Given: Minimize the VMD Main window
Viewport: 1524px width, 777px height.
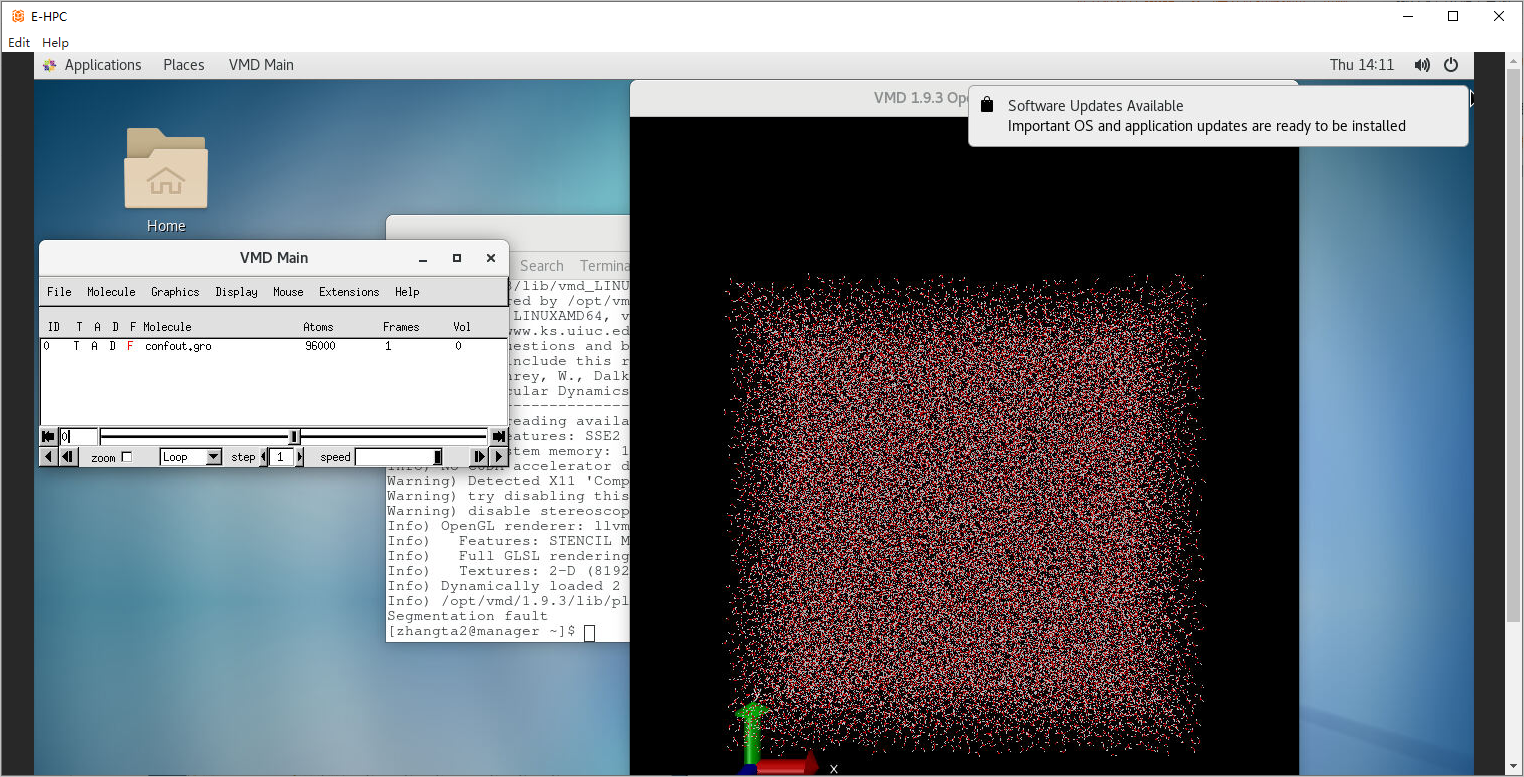Looking at the screenshot, I should click(424, 258).
